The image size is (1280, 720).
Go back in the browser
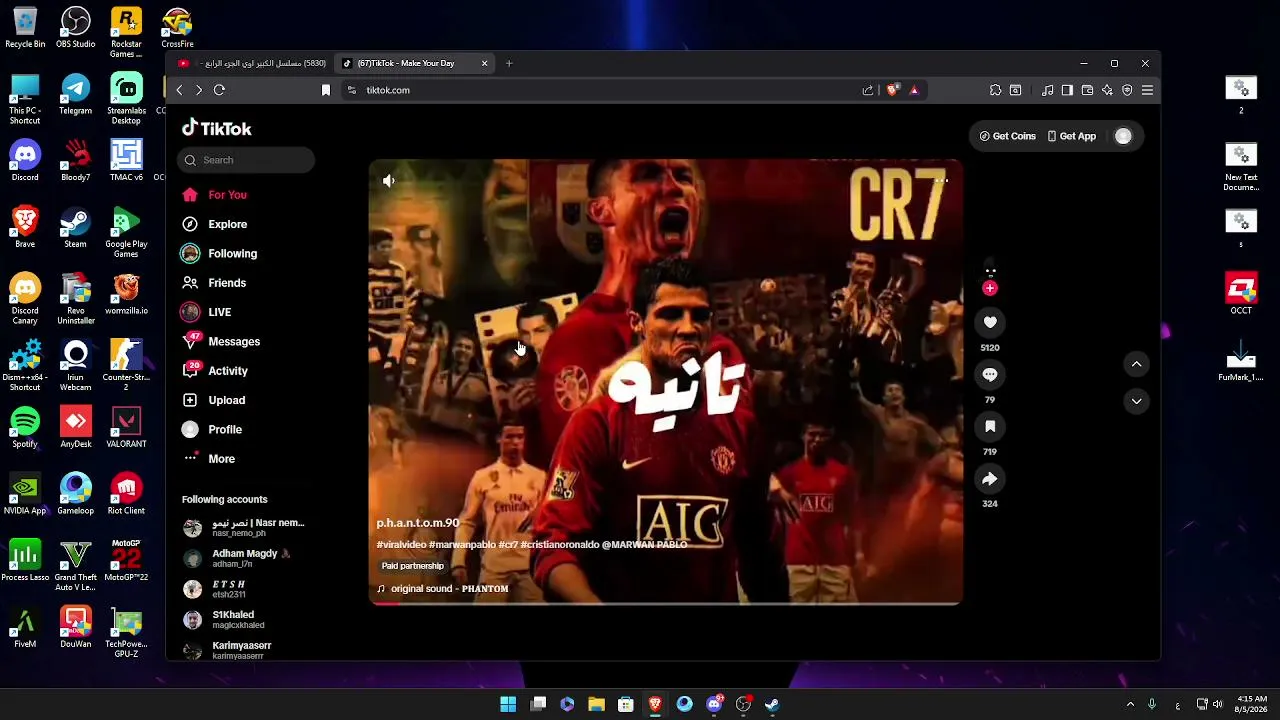coord(180,90)
